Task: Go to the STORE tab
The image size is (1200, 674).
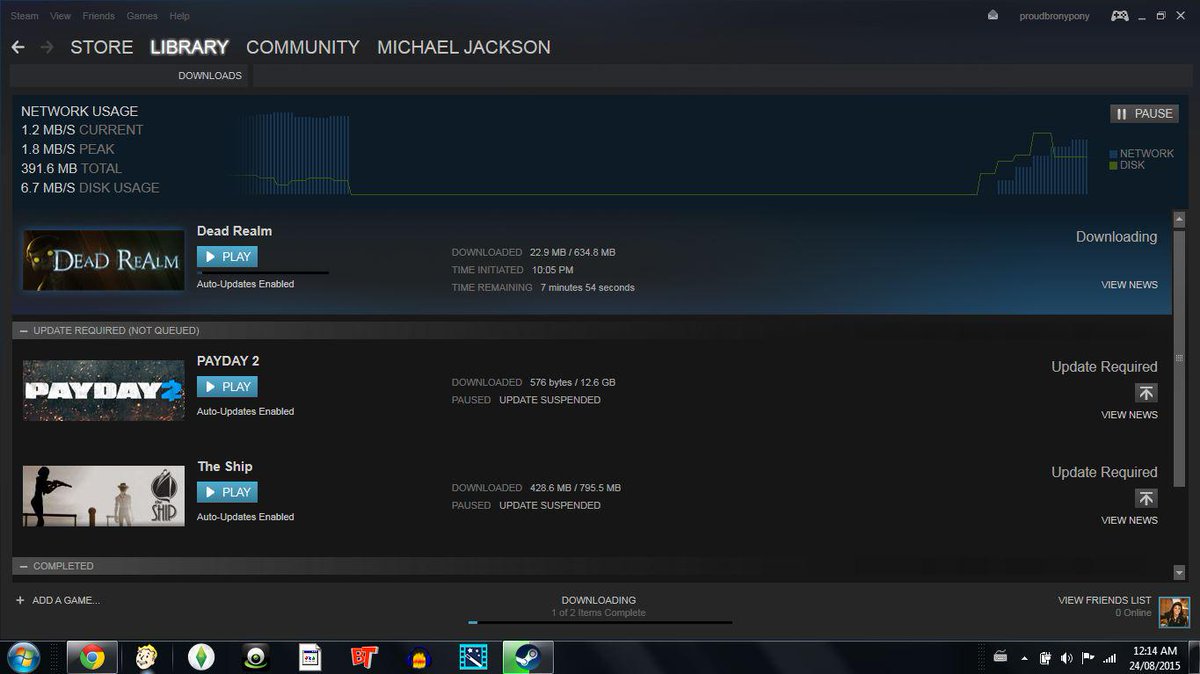Action: point(101,47)
